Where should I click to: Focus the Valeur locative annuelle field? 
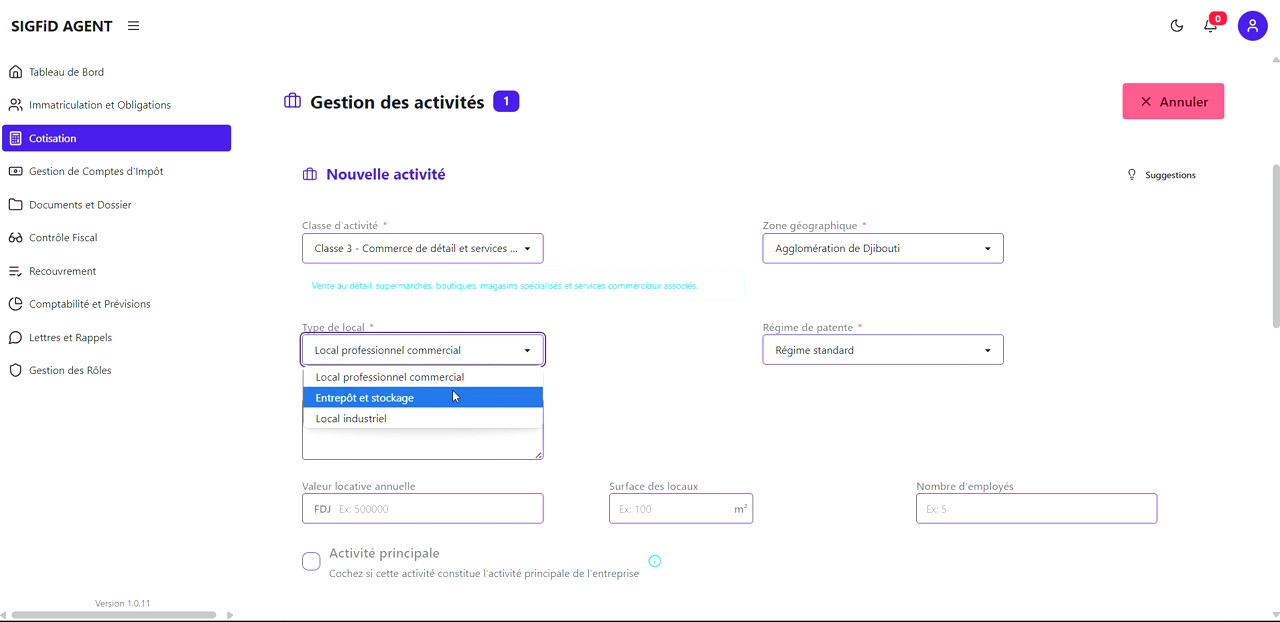click(x=438, y=509)
